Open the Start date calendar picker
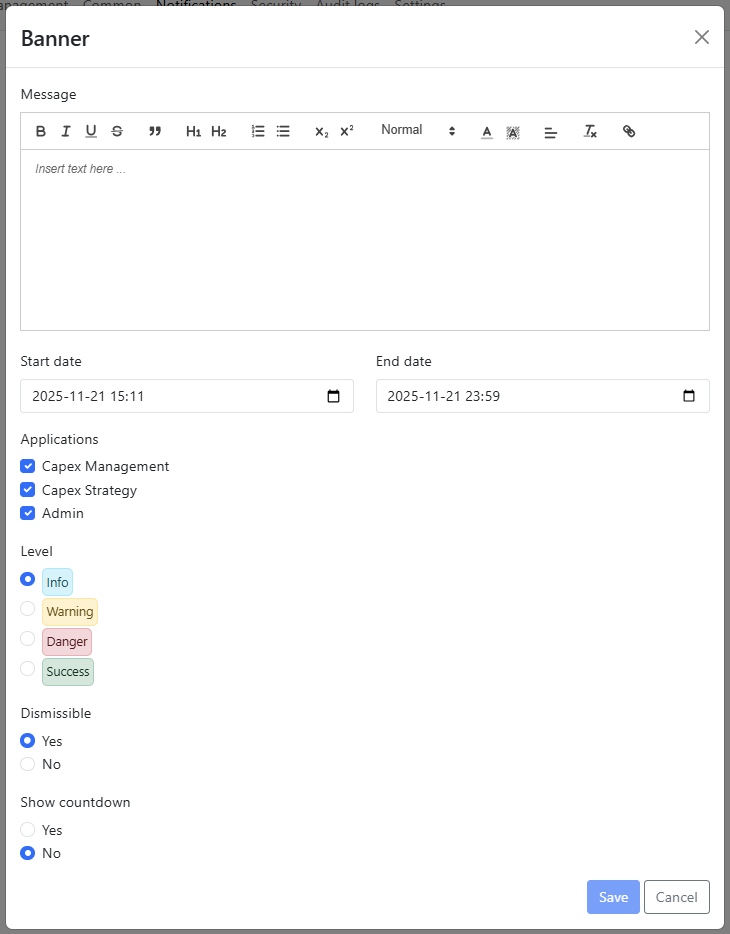This screenshot has width=730, height=934. (x=334, y=396)
